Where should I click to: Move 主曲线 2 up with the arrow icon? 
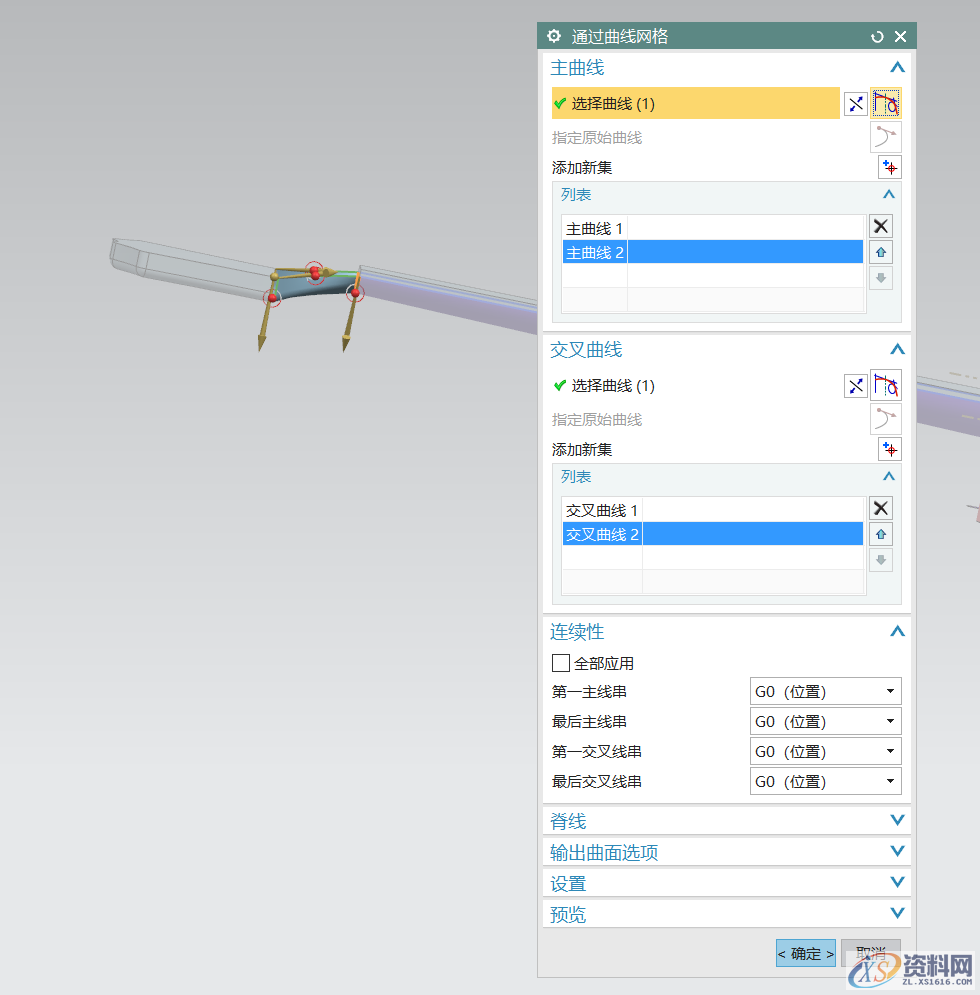point(880,251)
